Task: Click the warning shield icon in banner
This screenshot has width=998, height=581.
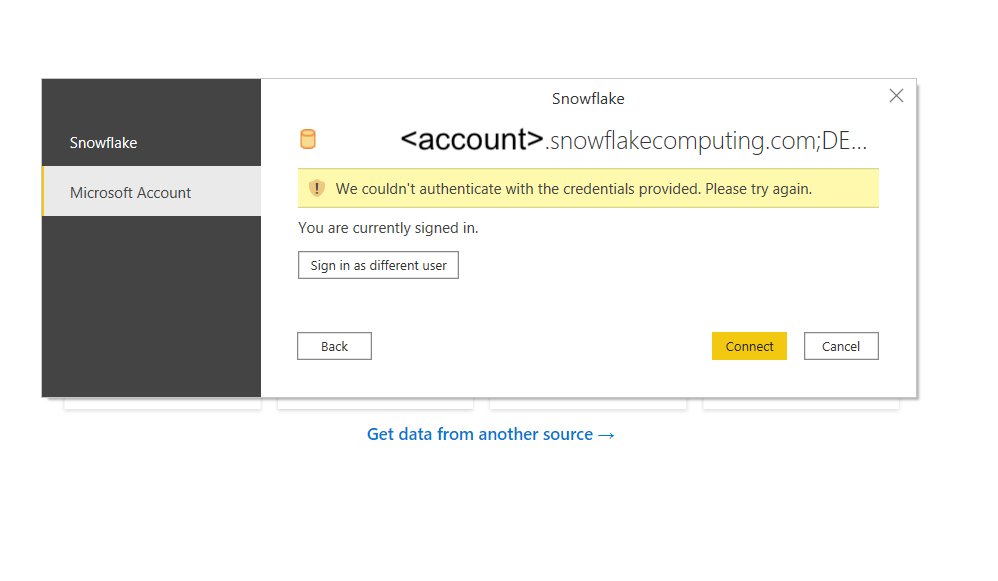Action: pos(316,188)
